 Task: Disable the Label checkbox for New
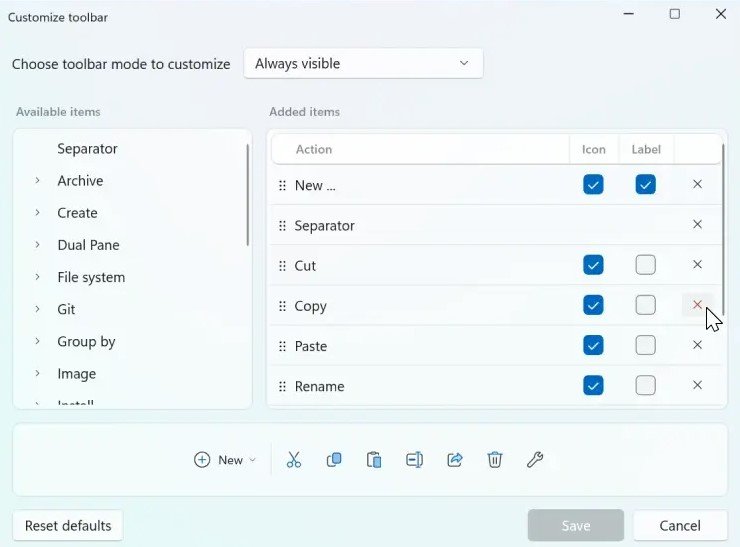646,184
